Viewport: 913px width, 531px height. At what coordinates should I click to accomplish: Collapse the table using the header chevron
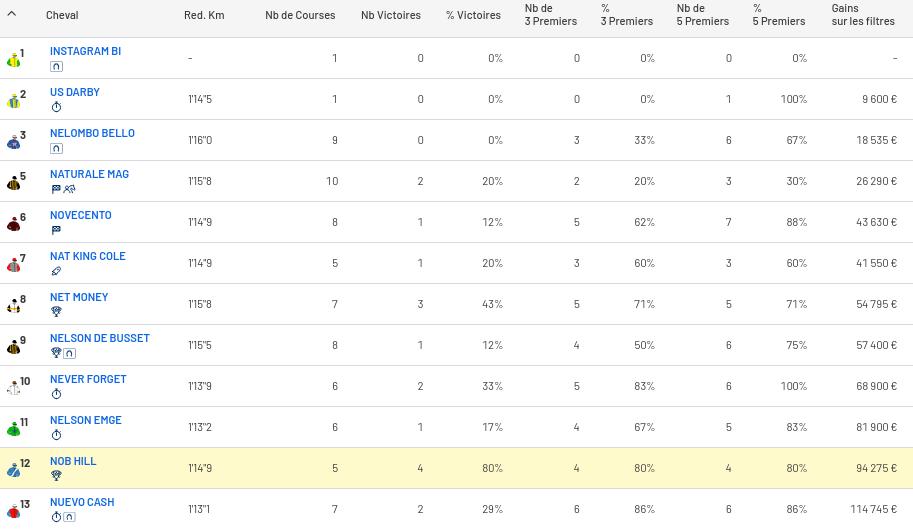[x=12, y=15]
